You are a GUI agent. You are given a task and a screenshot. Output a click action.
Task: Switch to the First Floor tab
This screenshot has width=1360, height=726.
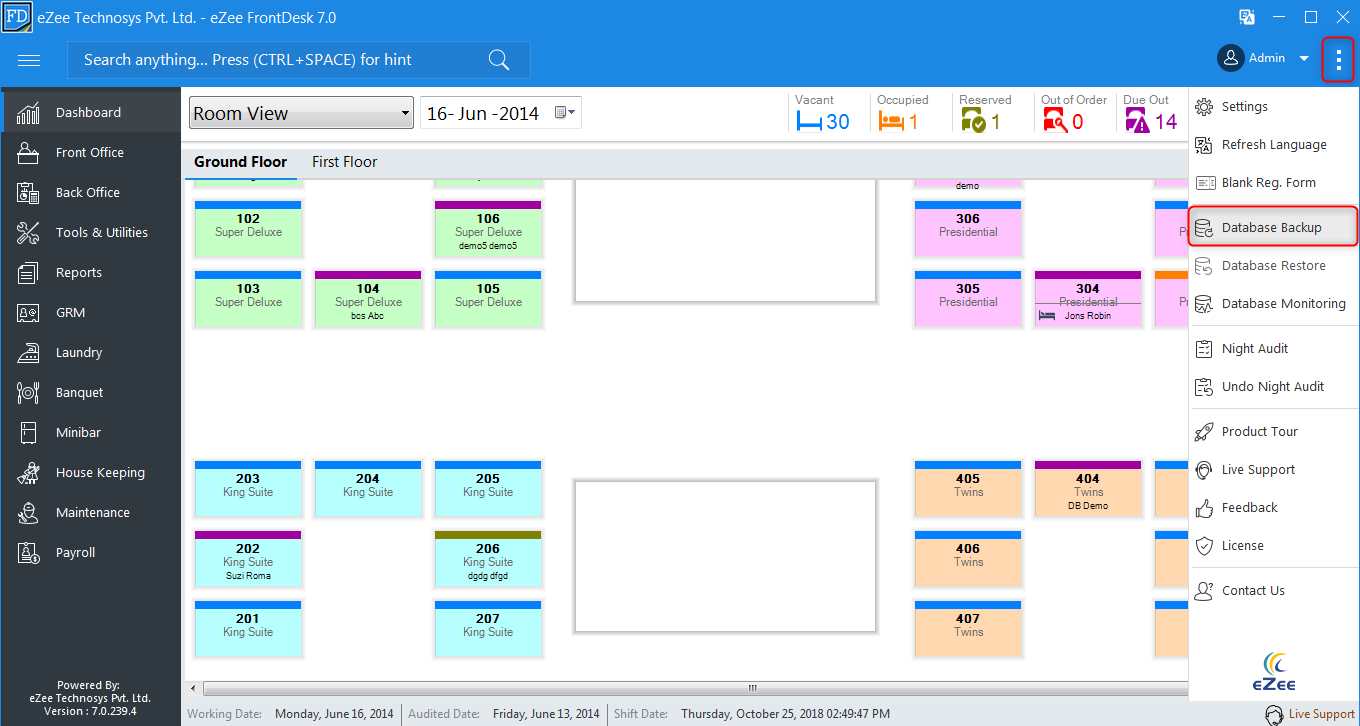pyautogui.click(x=344, y=162)
